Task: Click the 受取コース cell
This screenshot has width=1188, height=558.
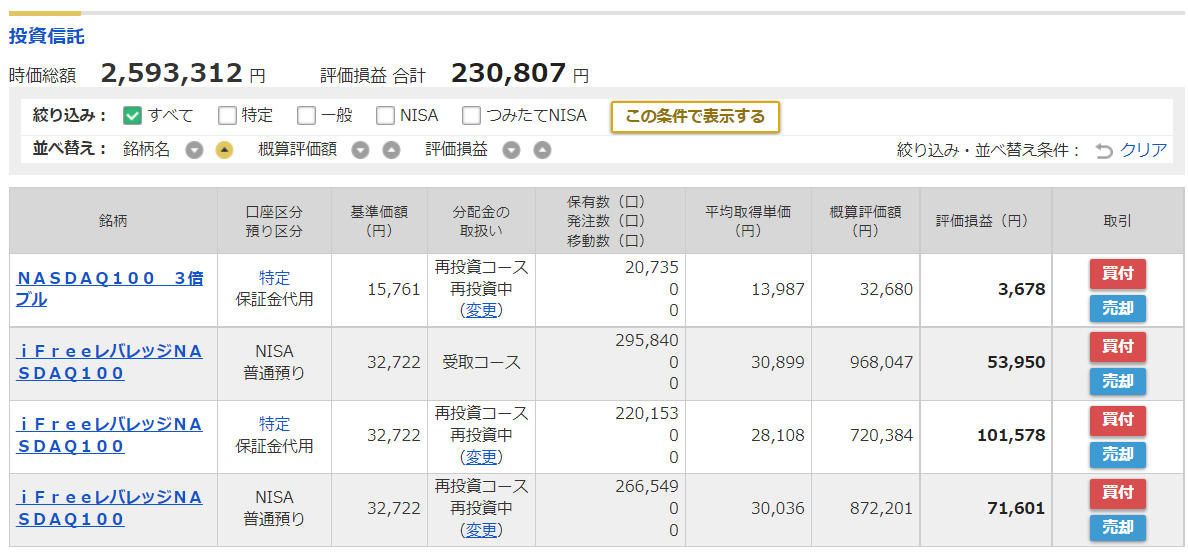Action: [x=481, y=362]
